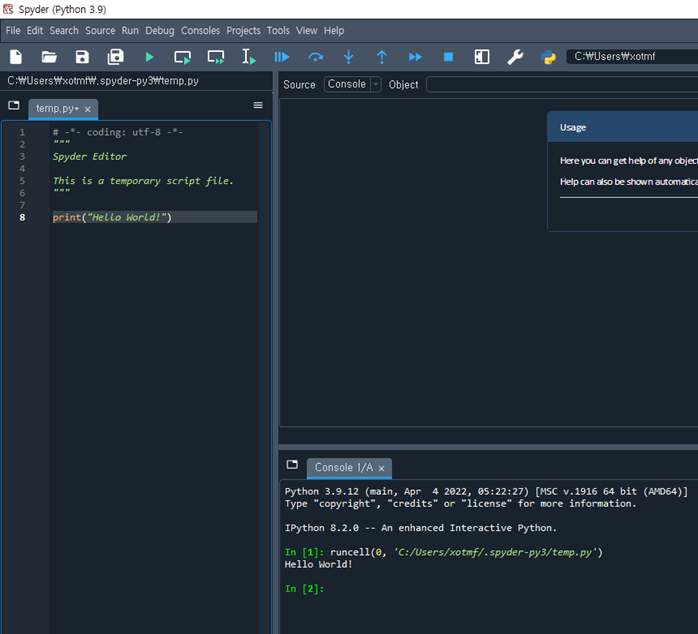
Task: Open the Run menu
Action: tap(130, 31)
